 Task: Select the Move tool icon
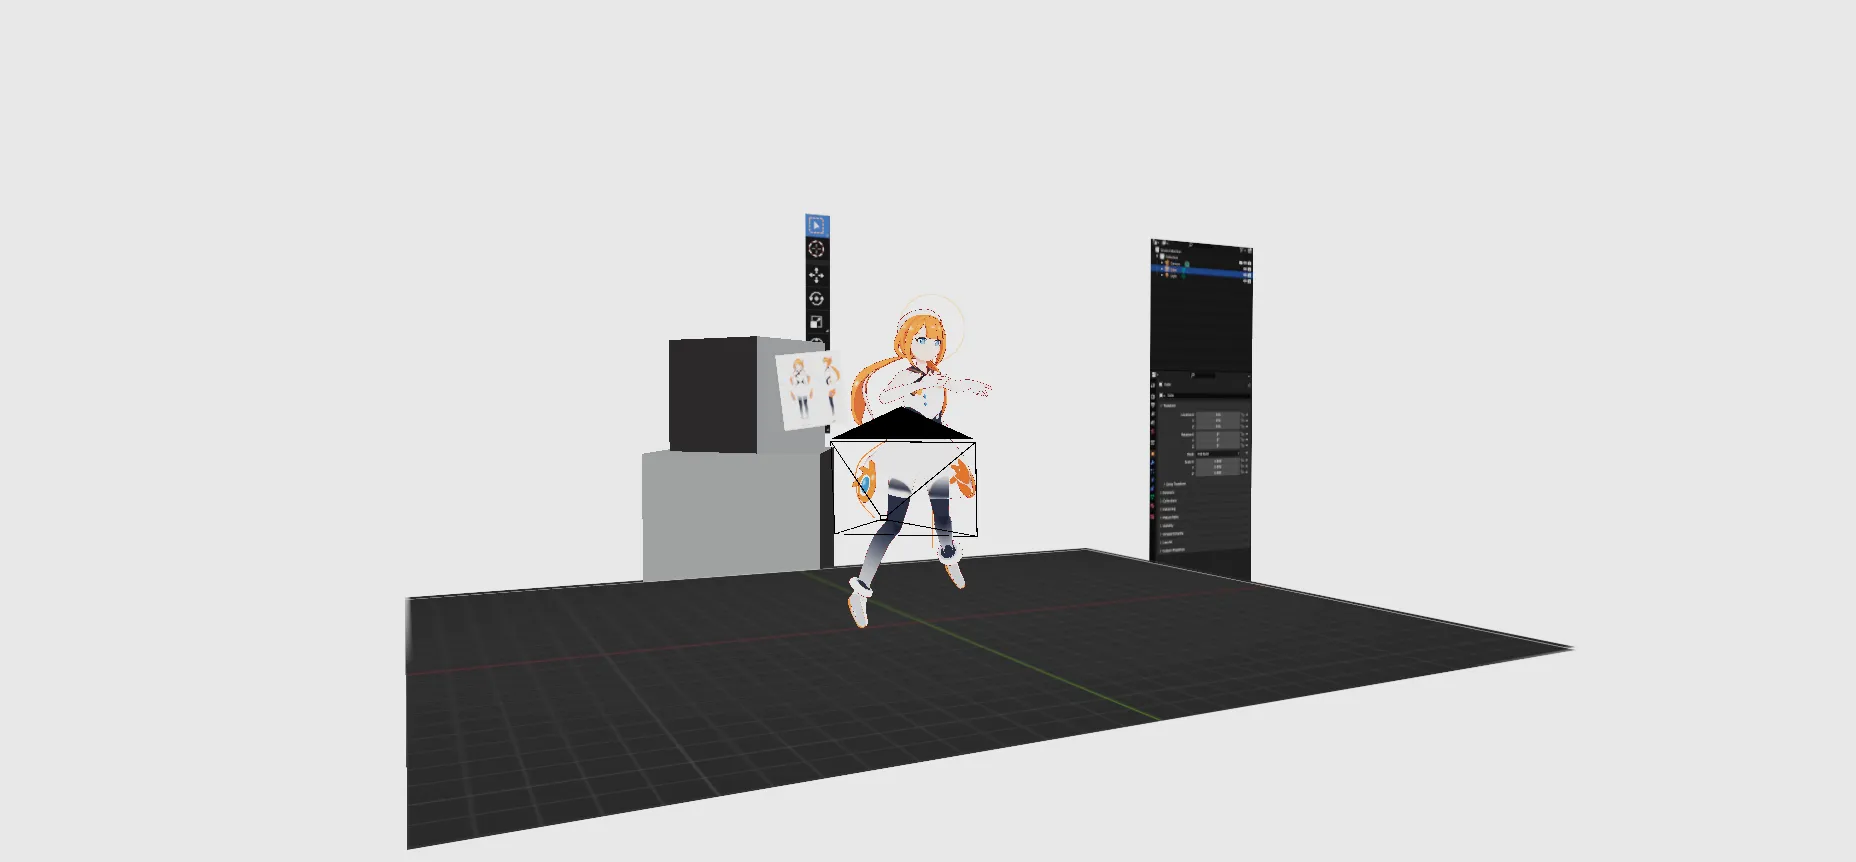tap(816, 274)
